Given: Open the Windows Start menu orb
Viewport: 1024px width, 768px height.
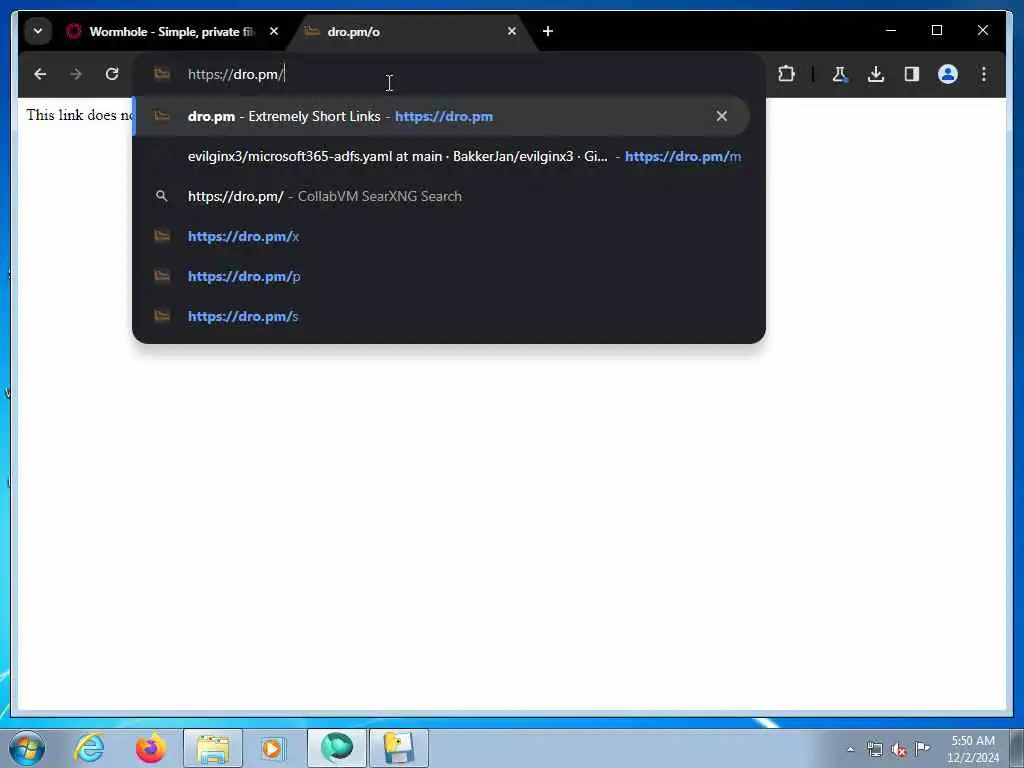Looking at the screenshot, I should [27, 748].
